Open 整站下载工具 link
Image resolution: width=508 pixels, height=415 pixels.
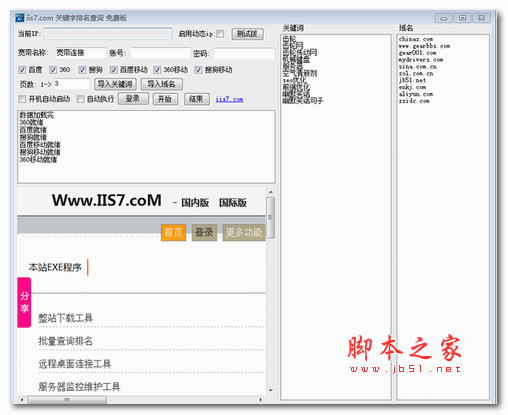(x=65, y=318)
